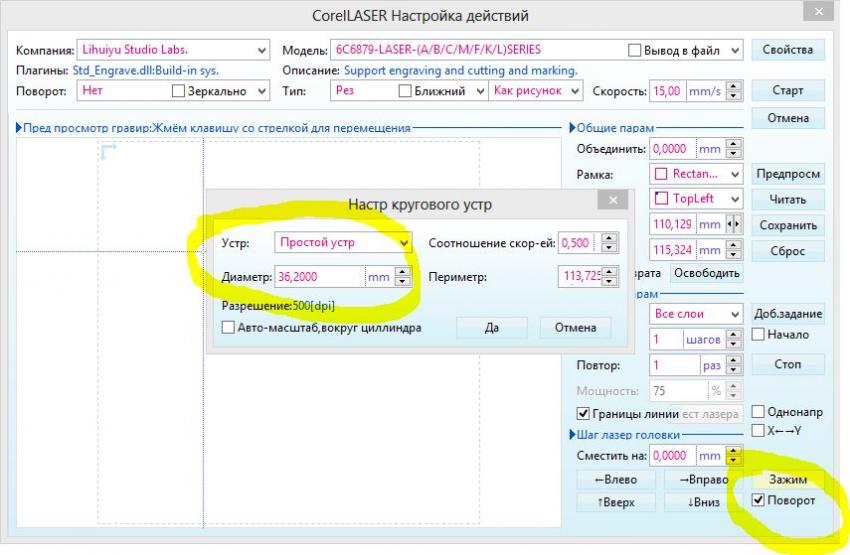Screen dimensions: 850x555
Task: Click the Диаметр spinner arrows
Action: pos(403,277)
